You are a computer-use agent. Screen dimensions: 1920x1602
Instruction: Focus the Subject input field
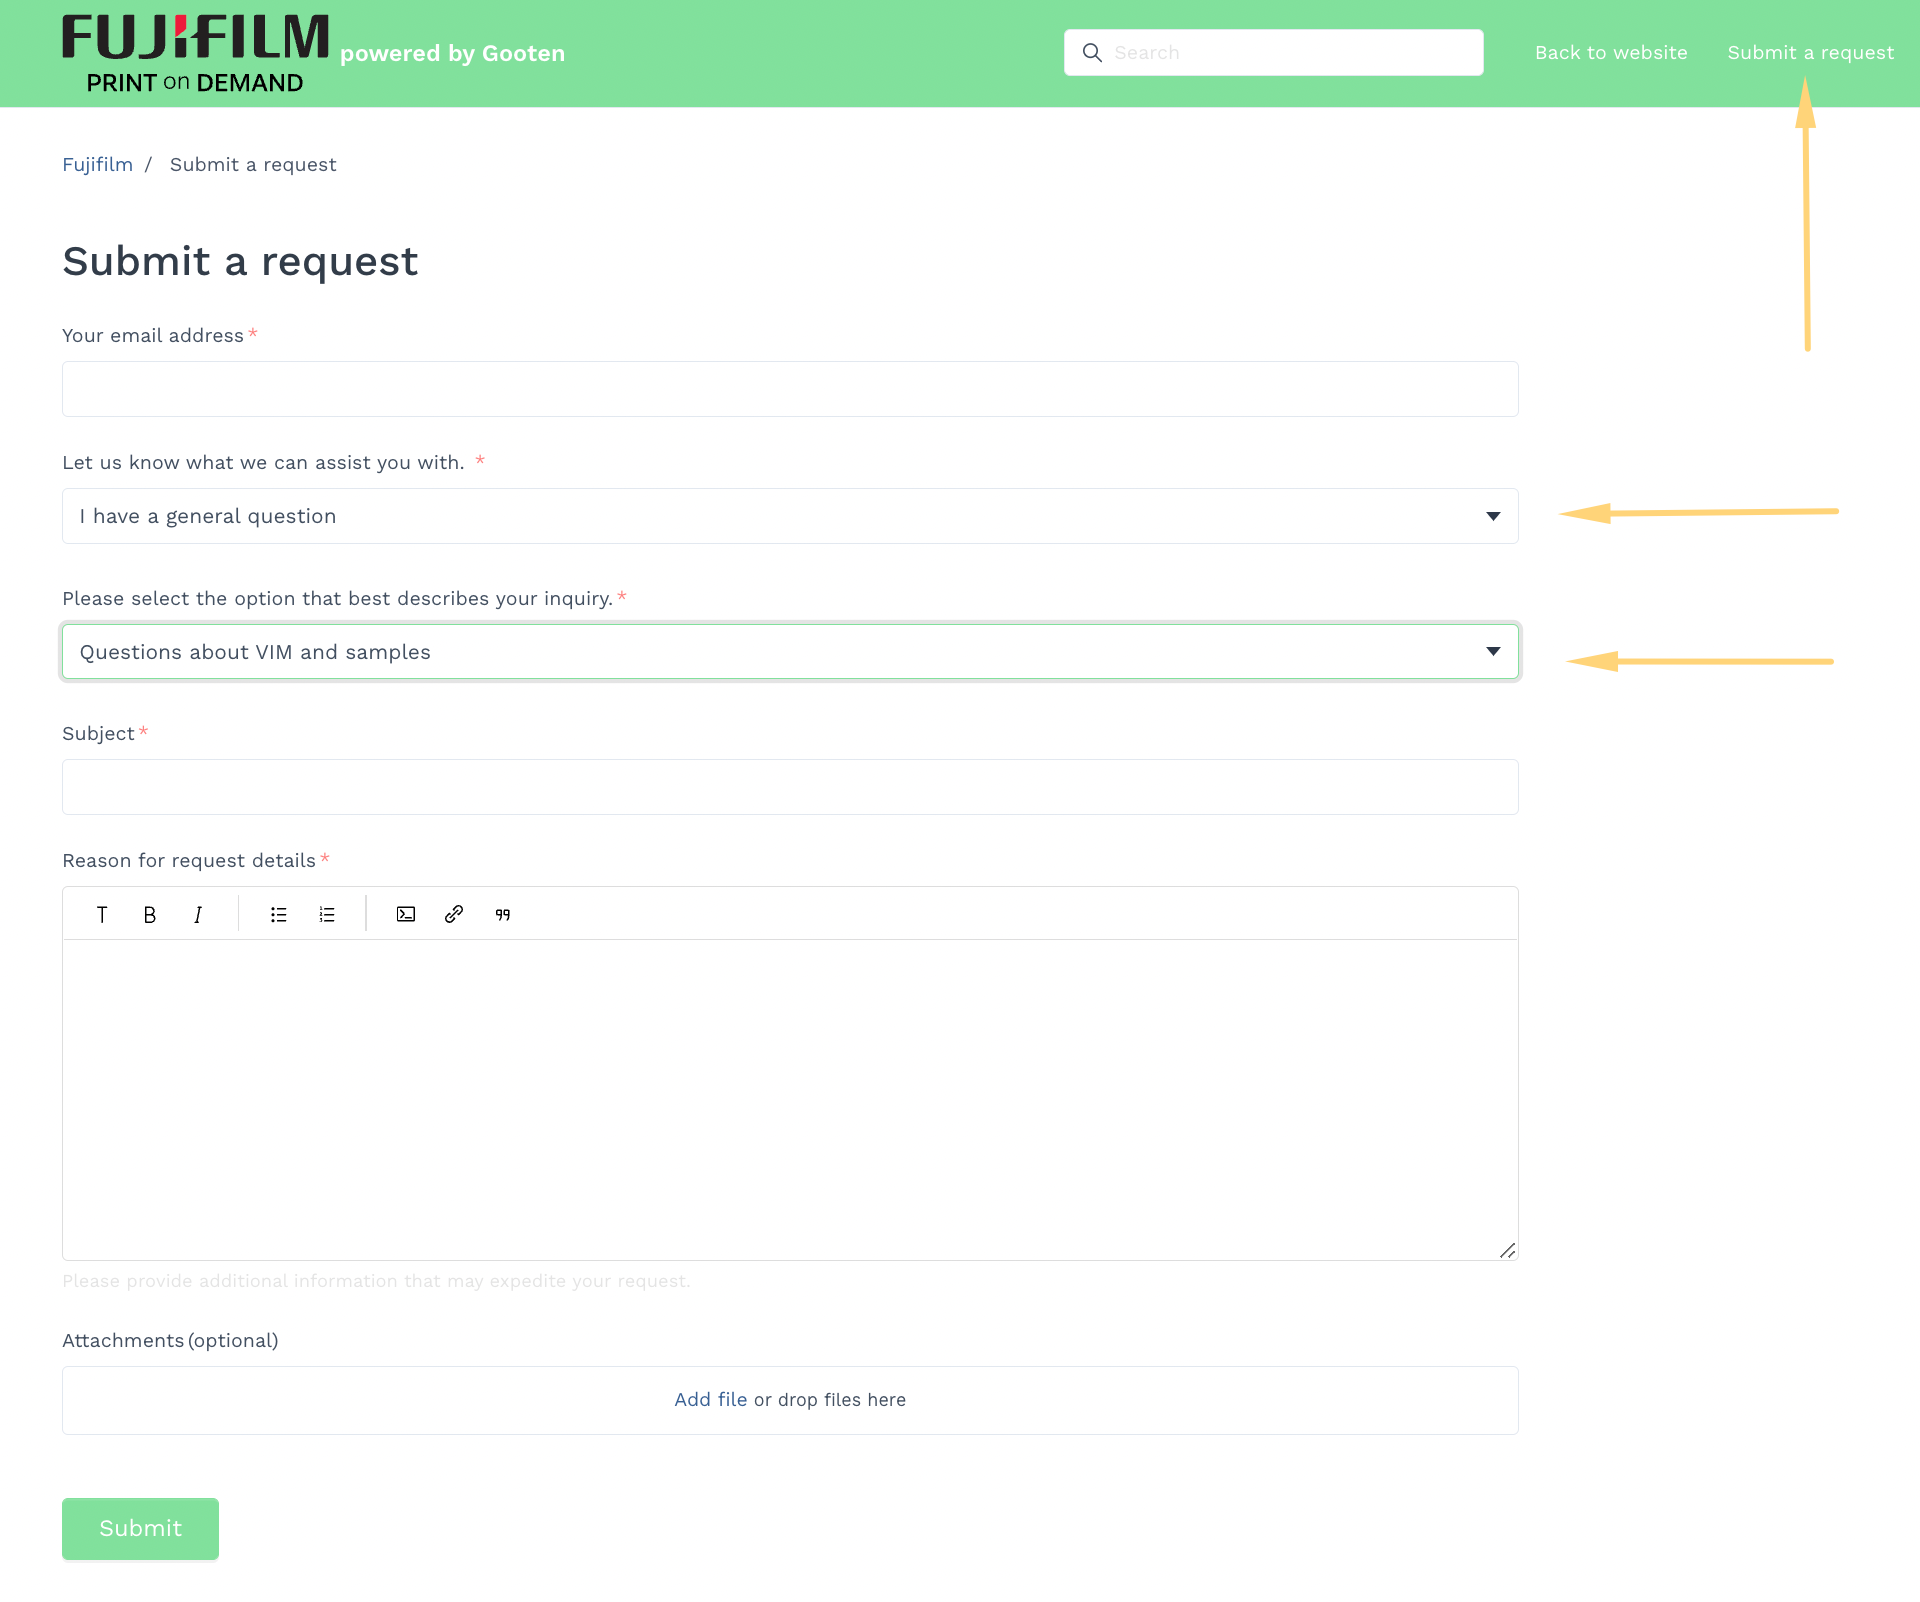790,787
